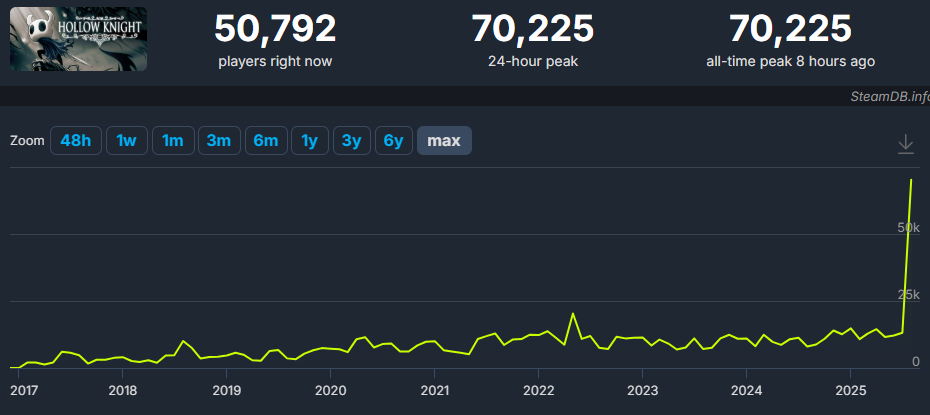
Task: Click the 2021 x-axis label
Action: [434, 391]
